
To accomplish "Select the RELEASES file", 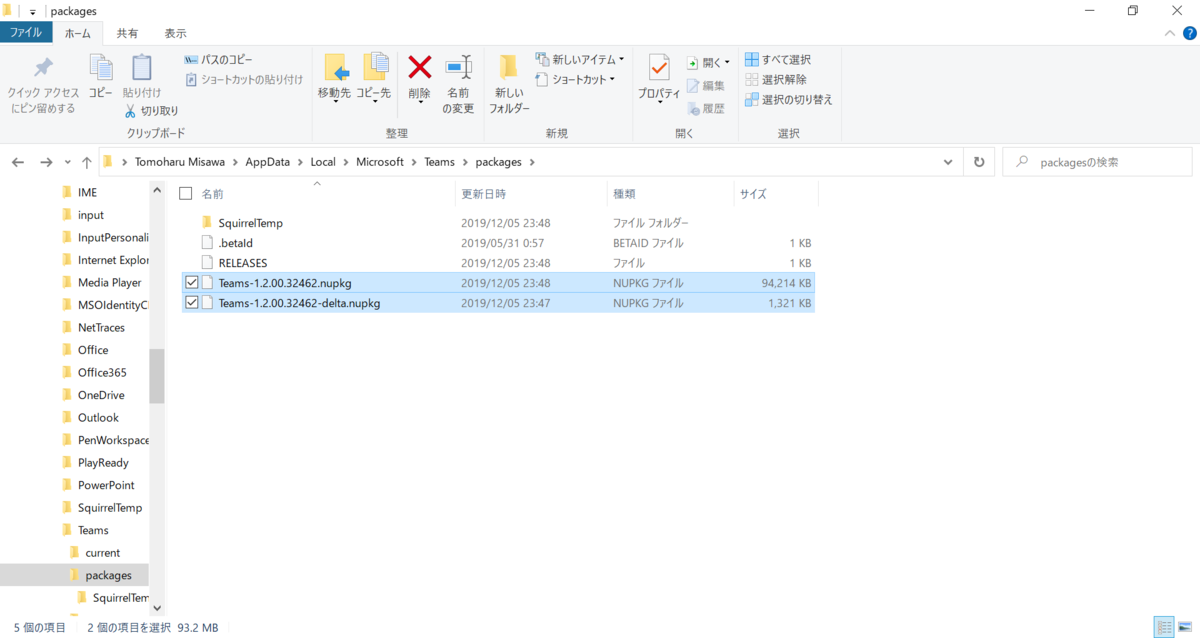I will (x=242, y=263).
